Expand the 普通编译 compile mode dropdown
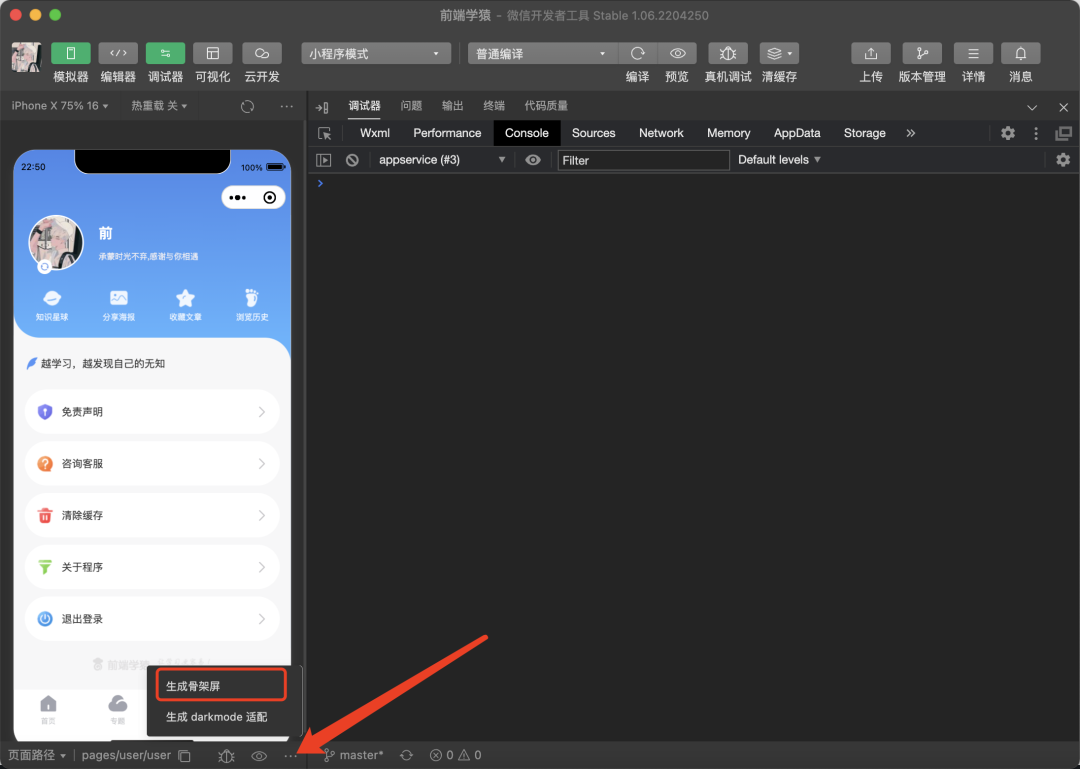Screen dimensions: 1080x769 point(541,54)
